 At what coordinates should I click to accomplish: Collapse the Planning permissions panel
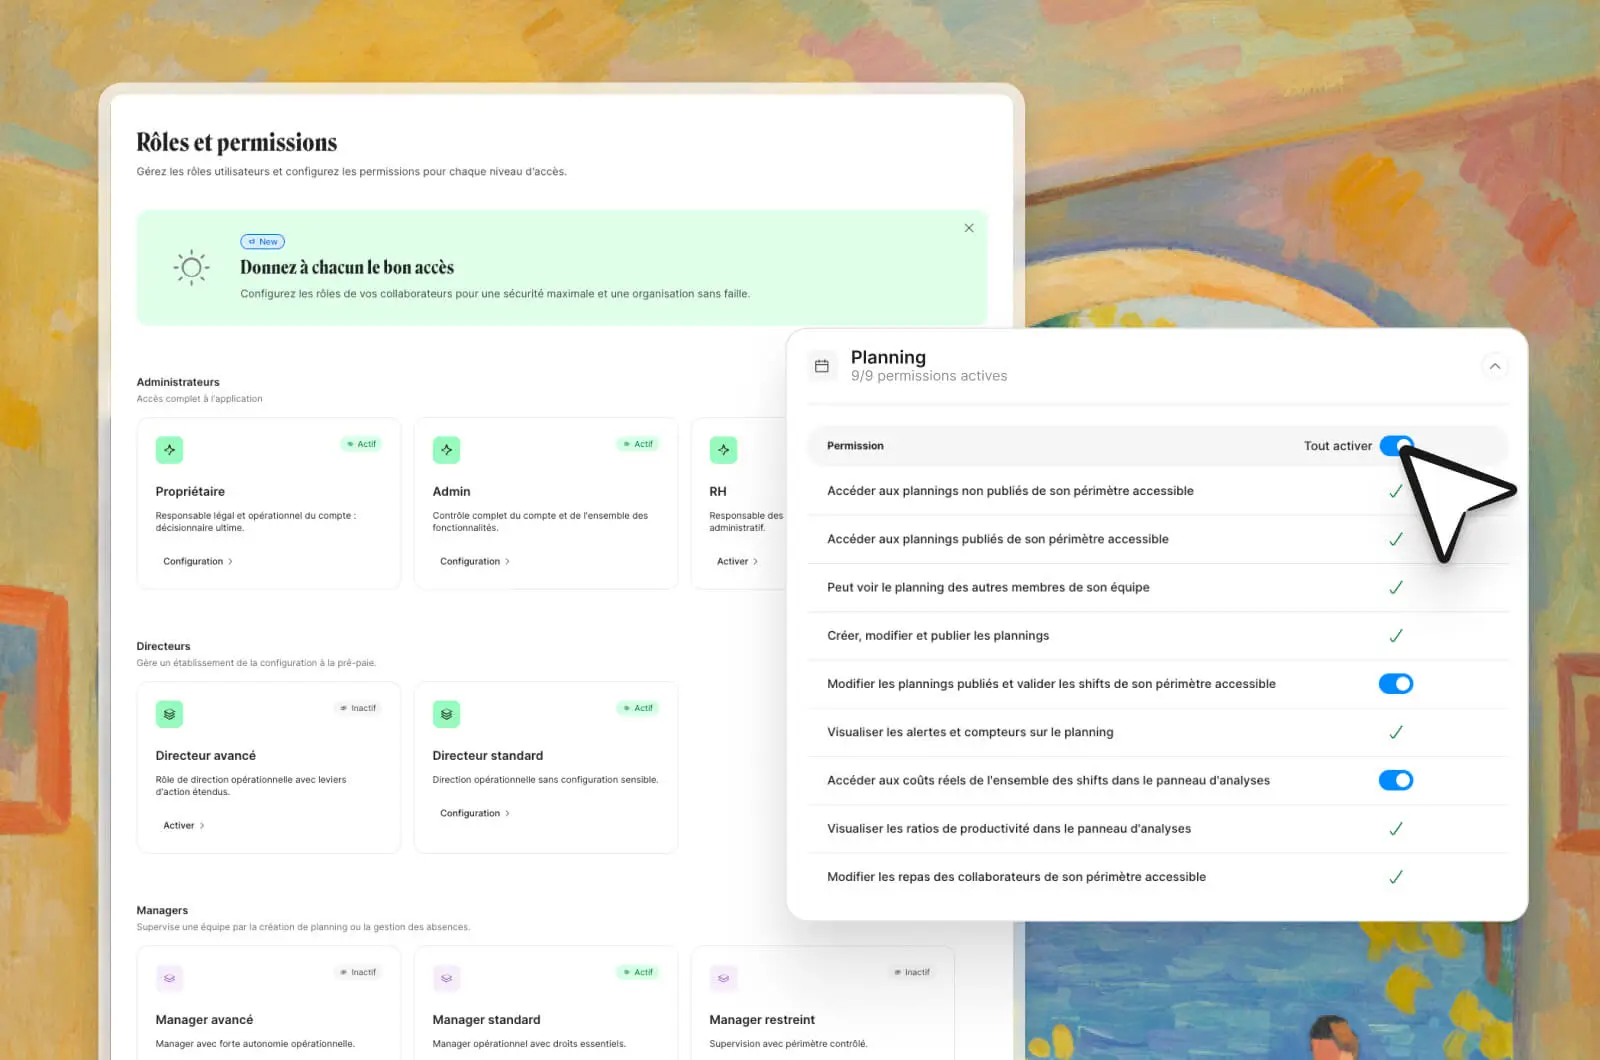click(x=1495, y=366)
